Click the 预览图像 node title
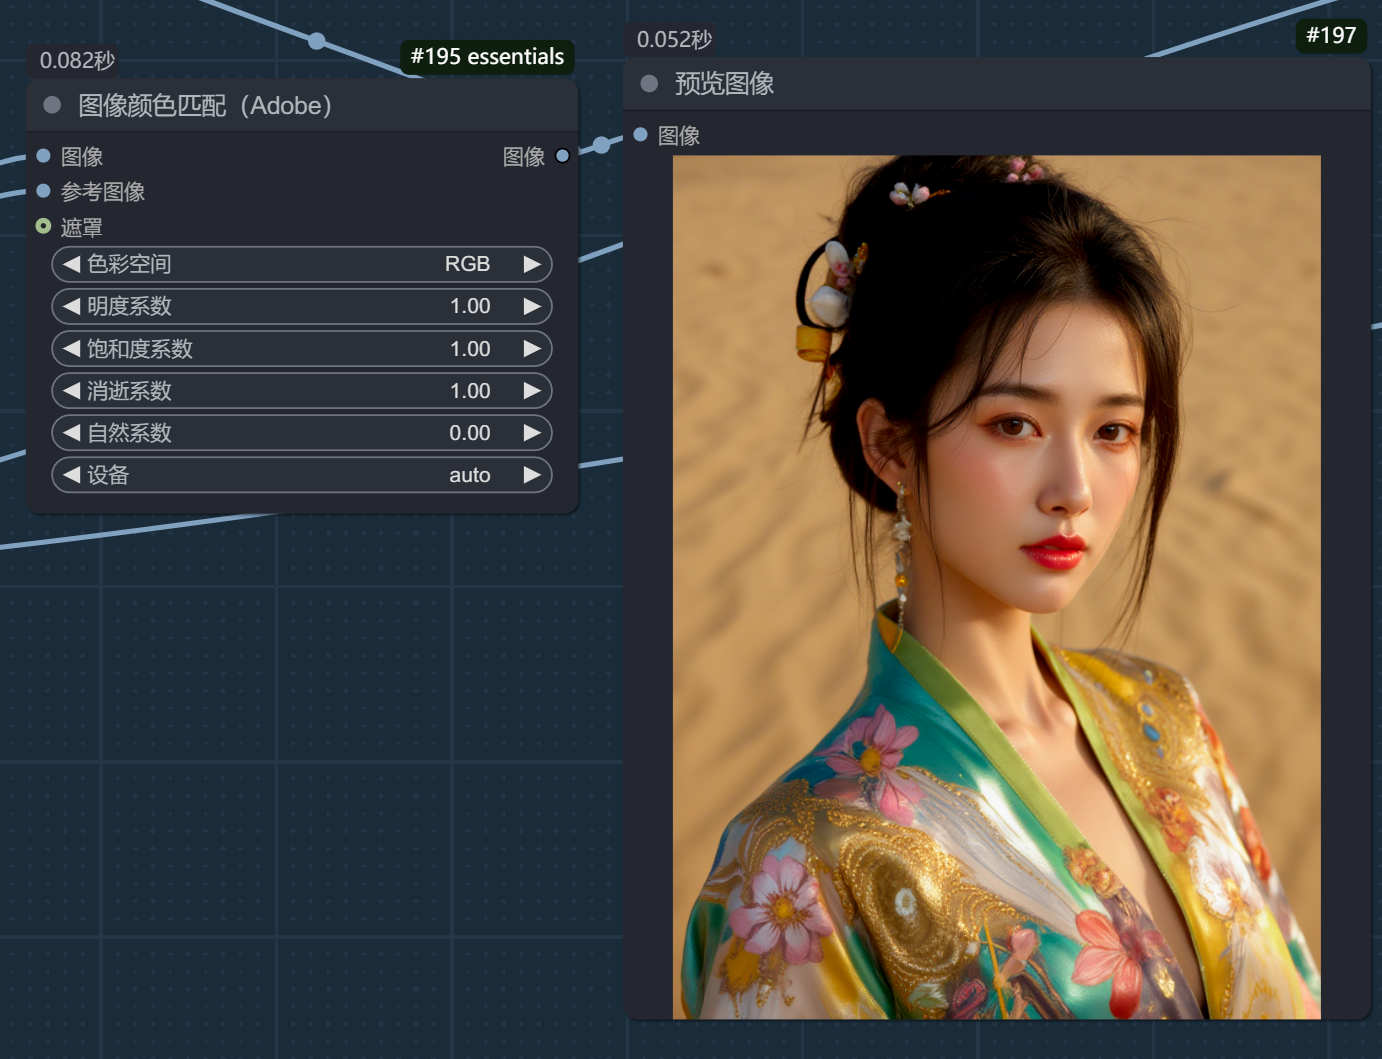The image size is (1382, 1059). click(725, 83)
